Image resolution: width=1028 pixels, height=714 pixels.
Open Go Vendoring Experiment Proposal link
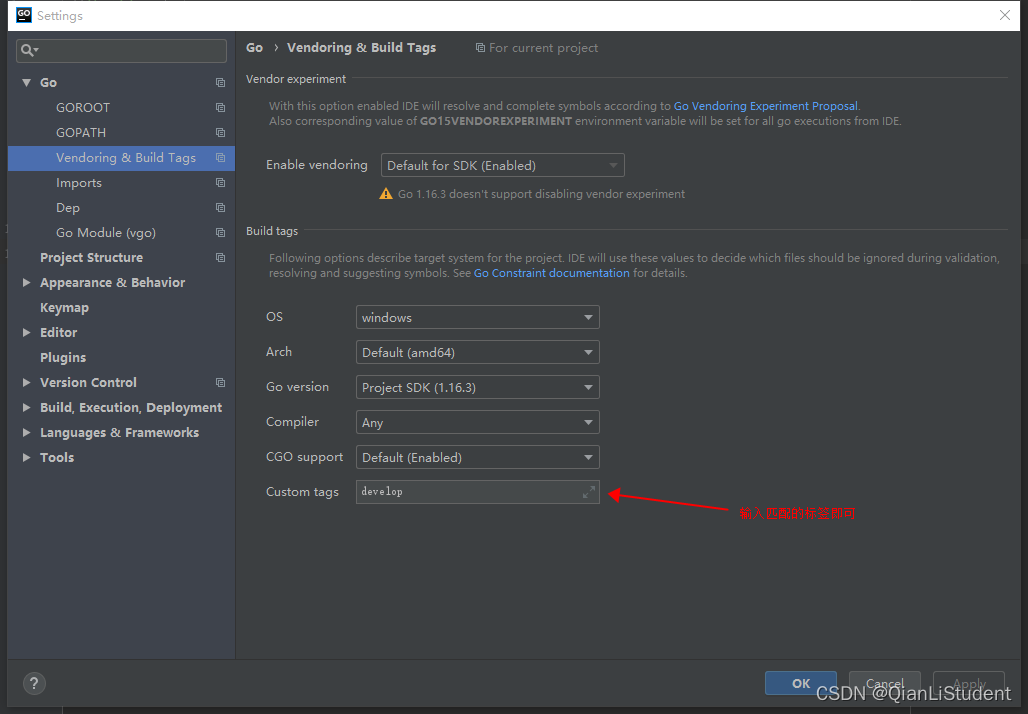point(765,106)
